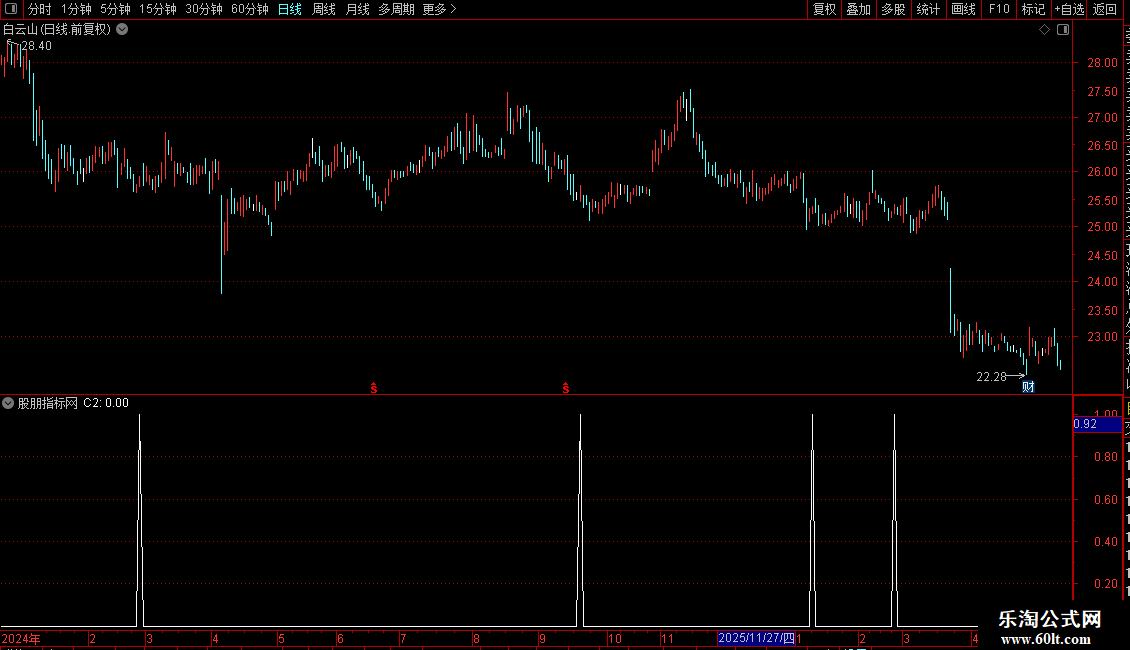Image resolution: width=1130 pixels, height=650 pixels.
Task: Toggle the side panel icon at chart top-right
Action: click(1063, 30)
